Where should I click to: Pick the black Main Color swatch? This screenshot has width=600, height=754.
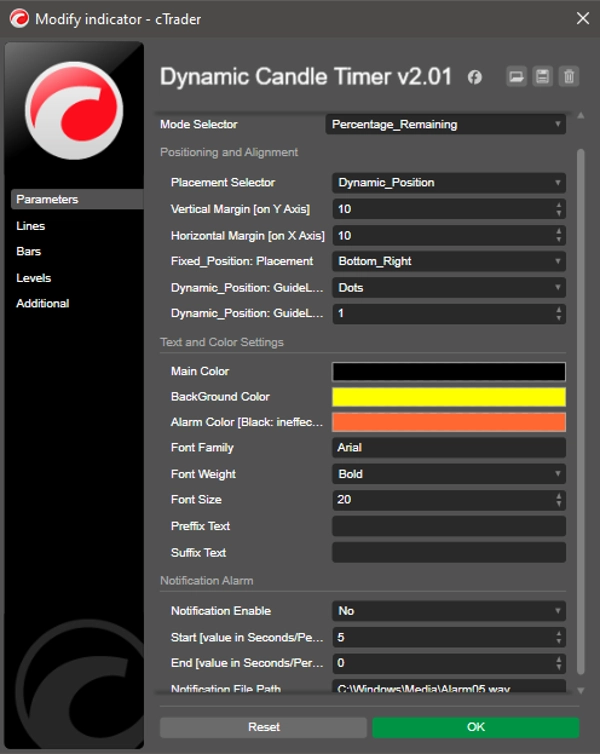click(x=449, y=372)
